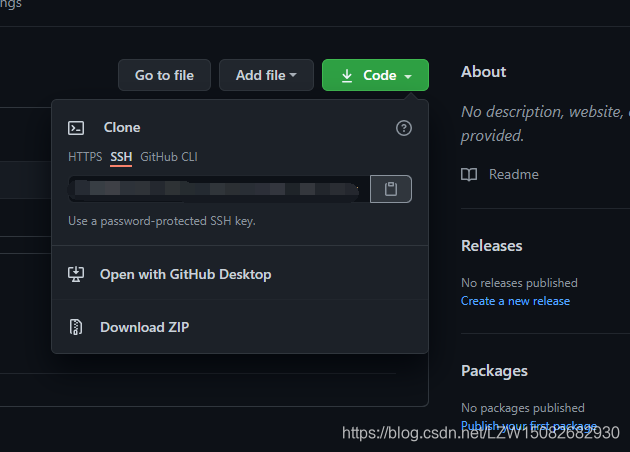Follow the Publish your first package link
630x452 pixels.
(x=529, y=425)
